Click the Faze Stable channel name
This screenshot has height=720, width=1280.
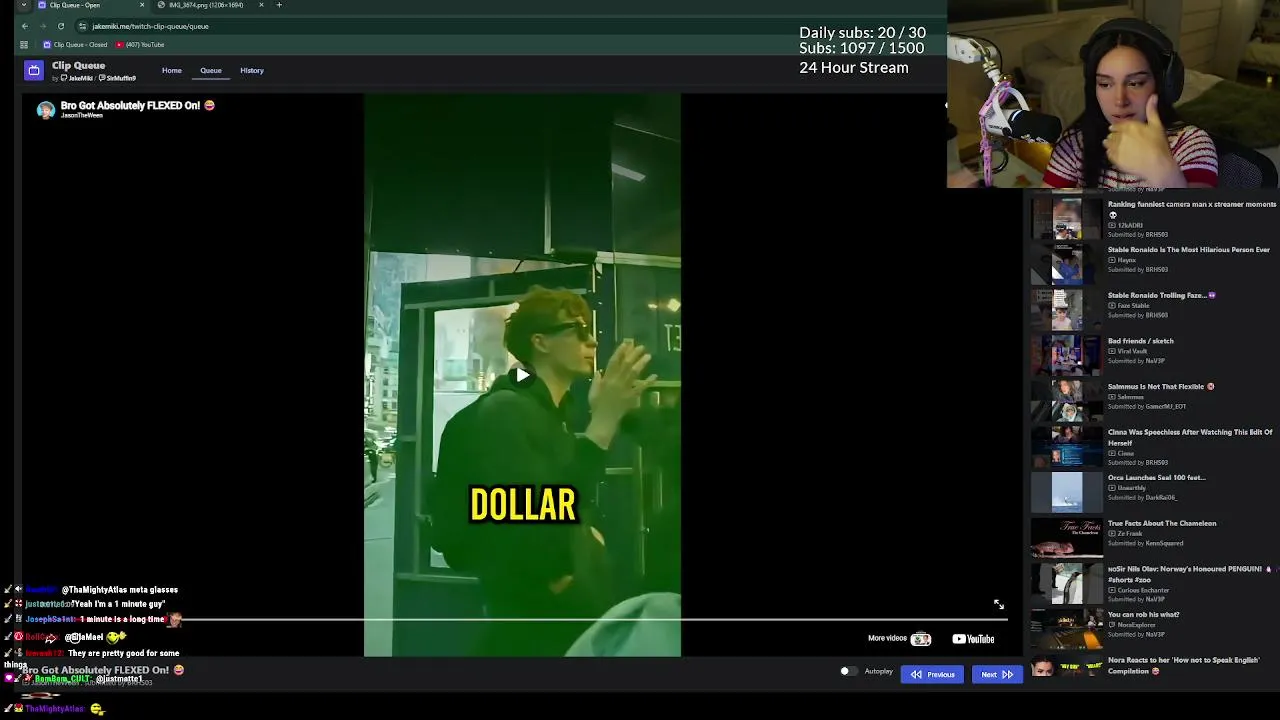tap(1134, 306)
